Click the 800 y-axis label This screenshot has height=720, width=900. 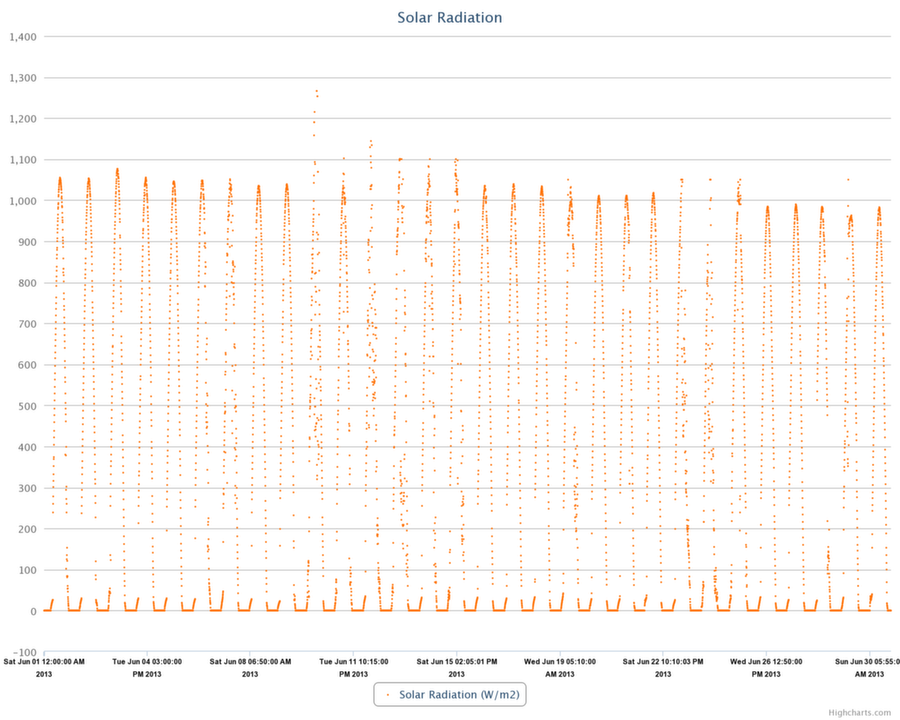click(x=27, y=283)
